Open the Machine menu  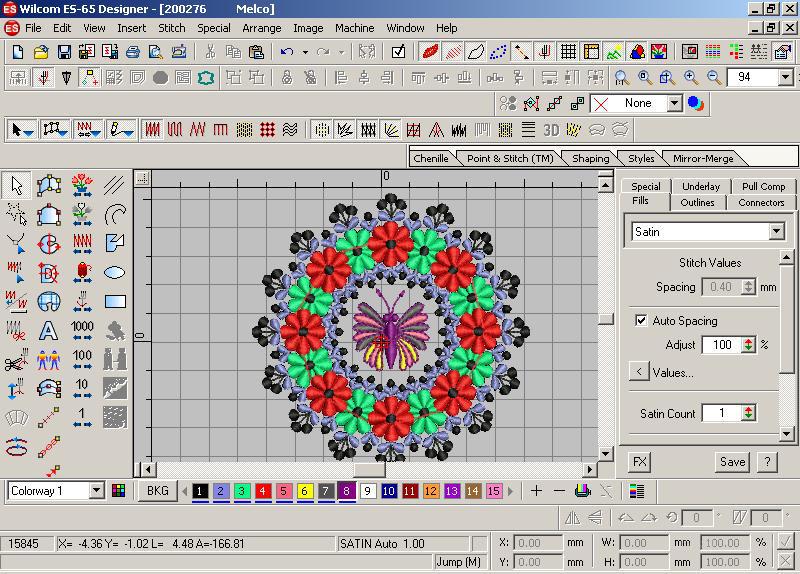[x=355, y=28]
